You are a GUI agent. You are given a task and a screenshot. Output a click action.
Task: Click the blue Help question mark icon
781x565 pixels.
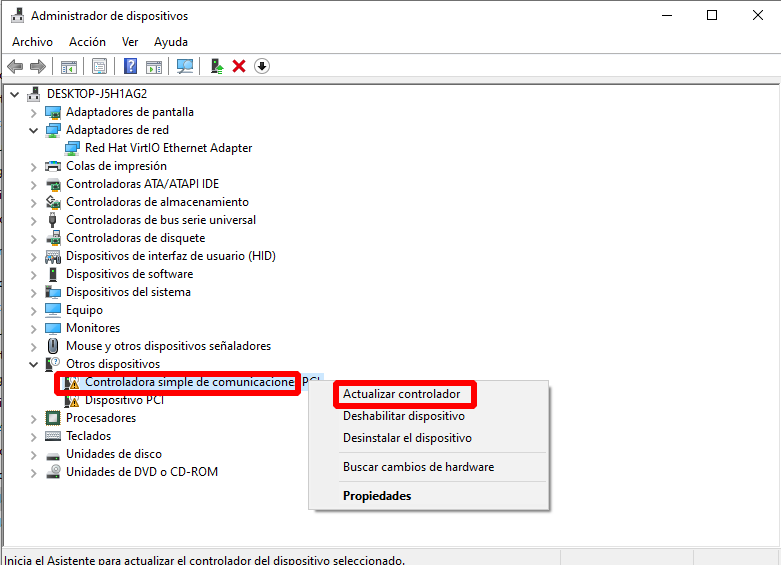pyautogui.click(x=130, y=66)
